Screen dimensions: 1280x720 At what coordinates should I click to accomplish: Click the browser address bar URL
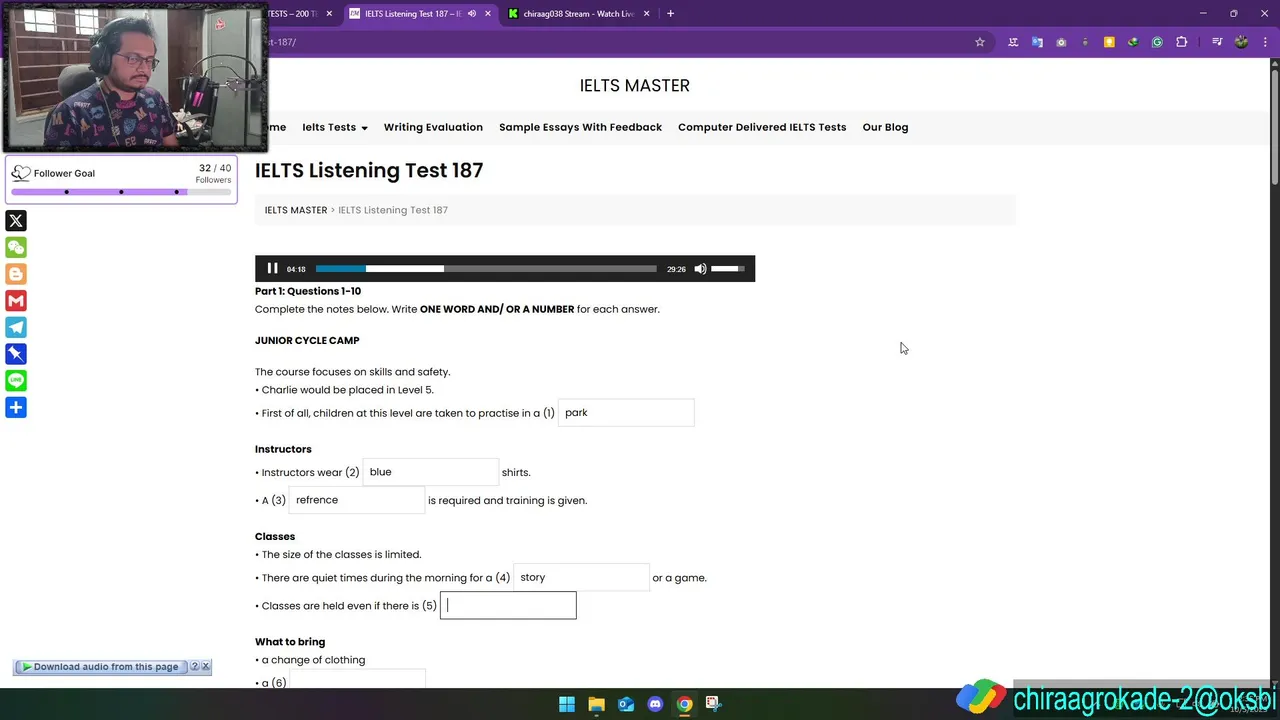pyautogui.click(x=280, y=42)
